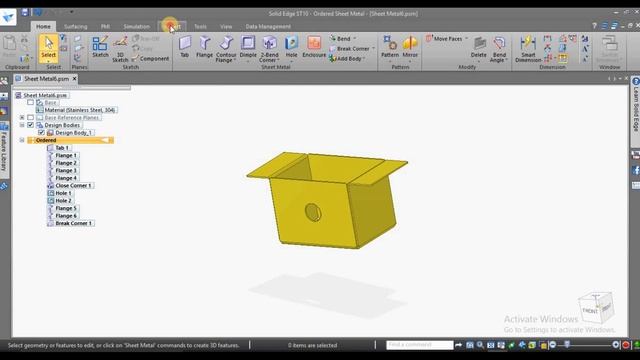Viewport: 640px width, 360px height.
Task: Select the Bend Angle tool
Action: pos(499,49)
